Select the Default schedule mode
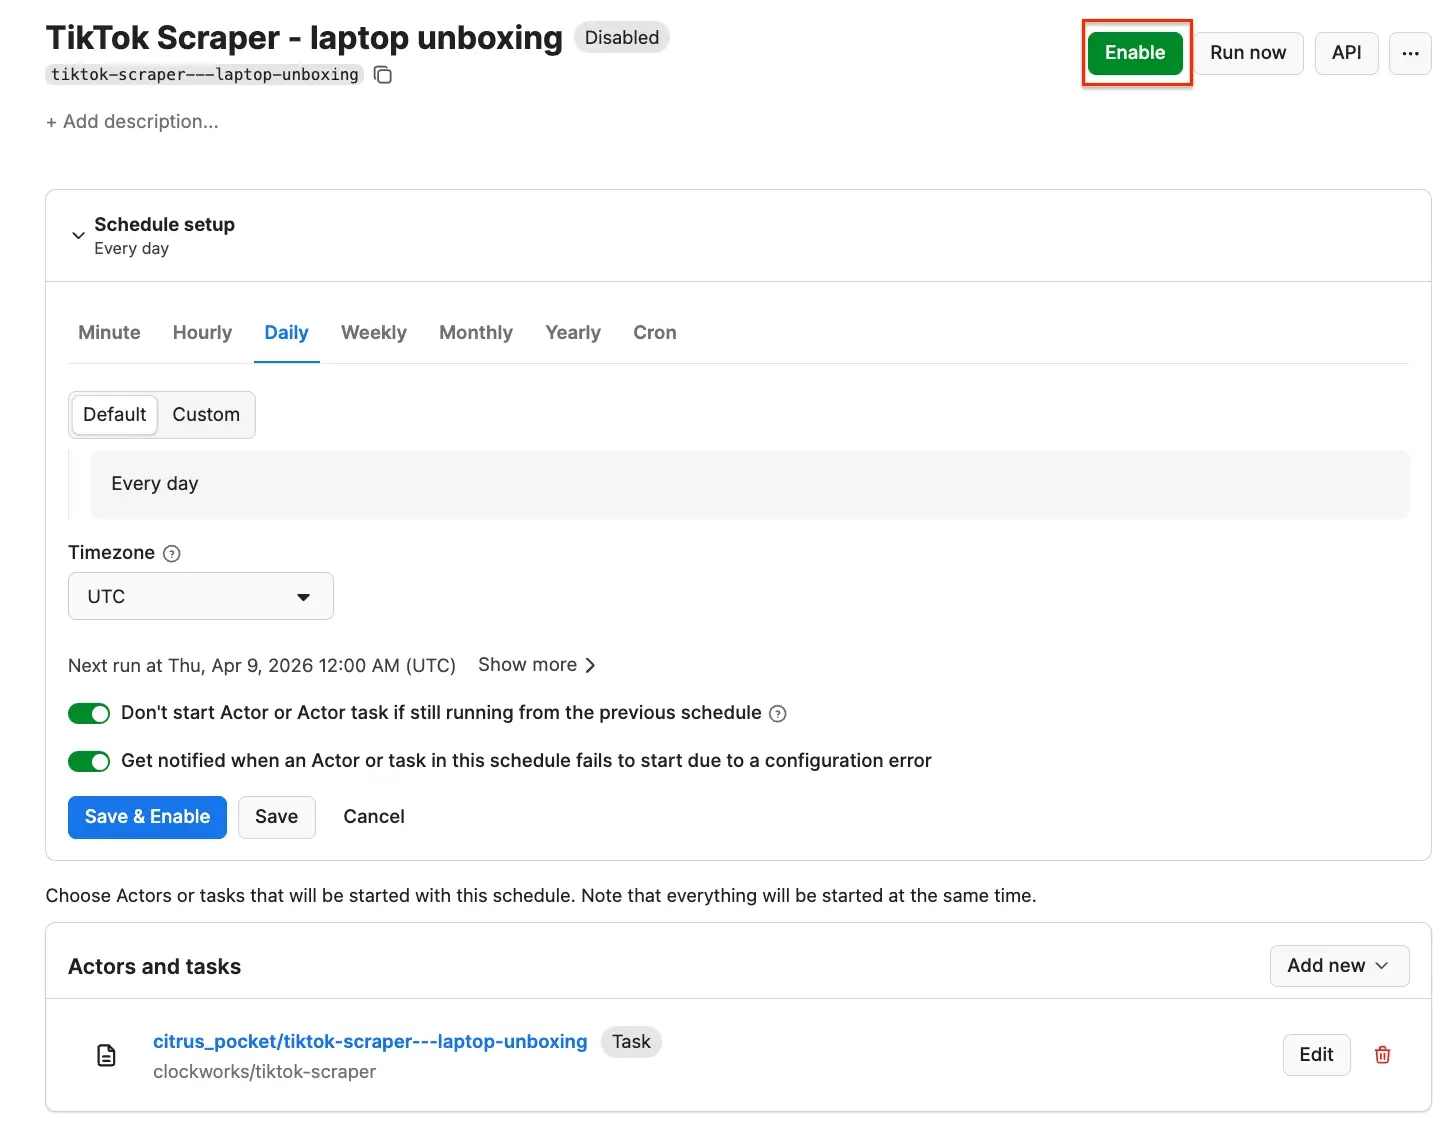 coord(115,415)
